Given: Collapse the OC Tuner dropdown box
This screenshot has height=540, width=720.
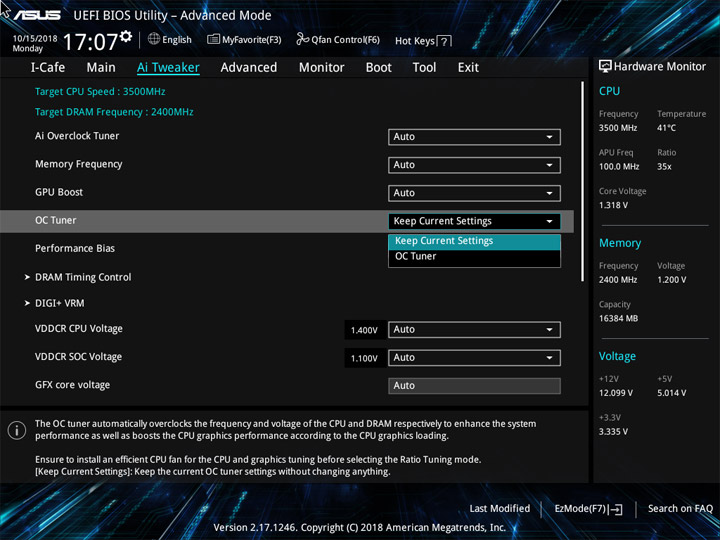Looking at the screenshot, I should [x=474, y=221].
